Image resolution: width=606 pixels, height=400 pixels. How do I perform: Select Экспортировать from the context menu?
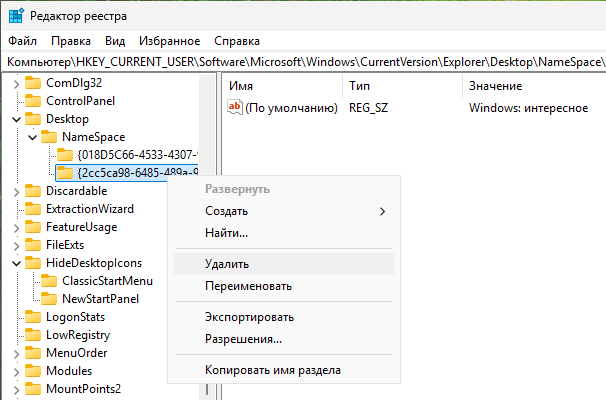tap(249, 317)
